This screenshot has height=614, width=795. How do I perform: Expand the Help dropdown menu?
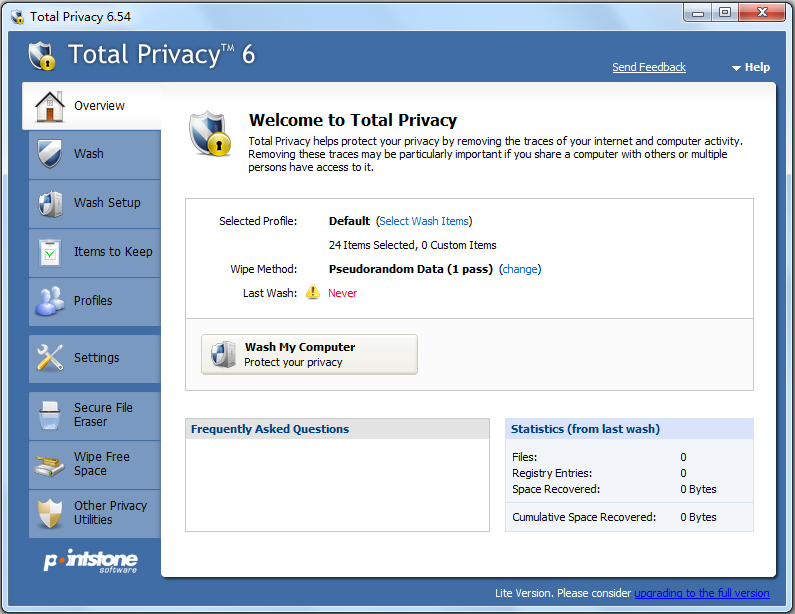point(751,67)
